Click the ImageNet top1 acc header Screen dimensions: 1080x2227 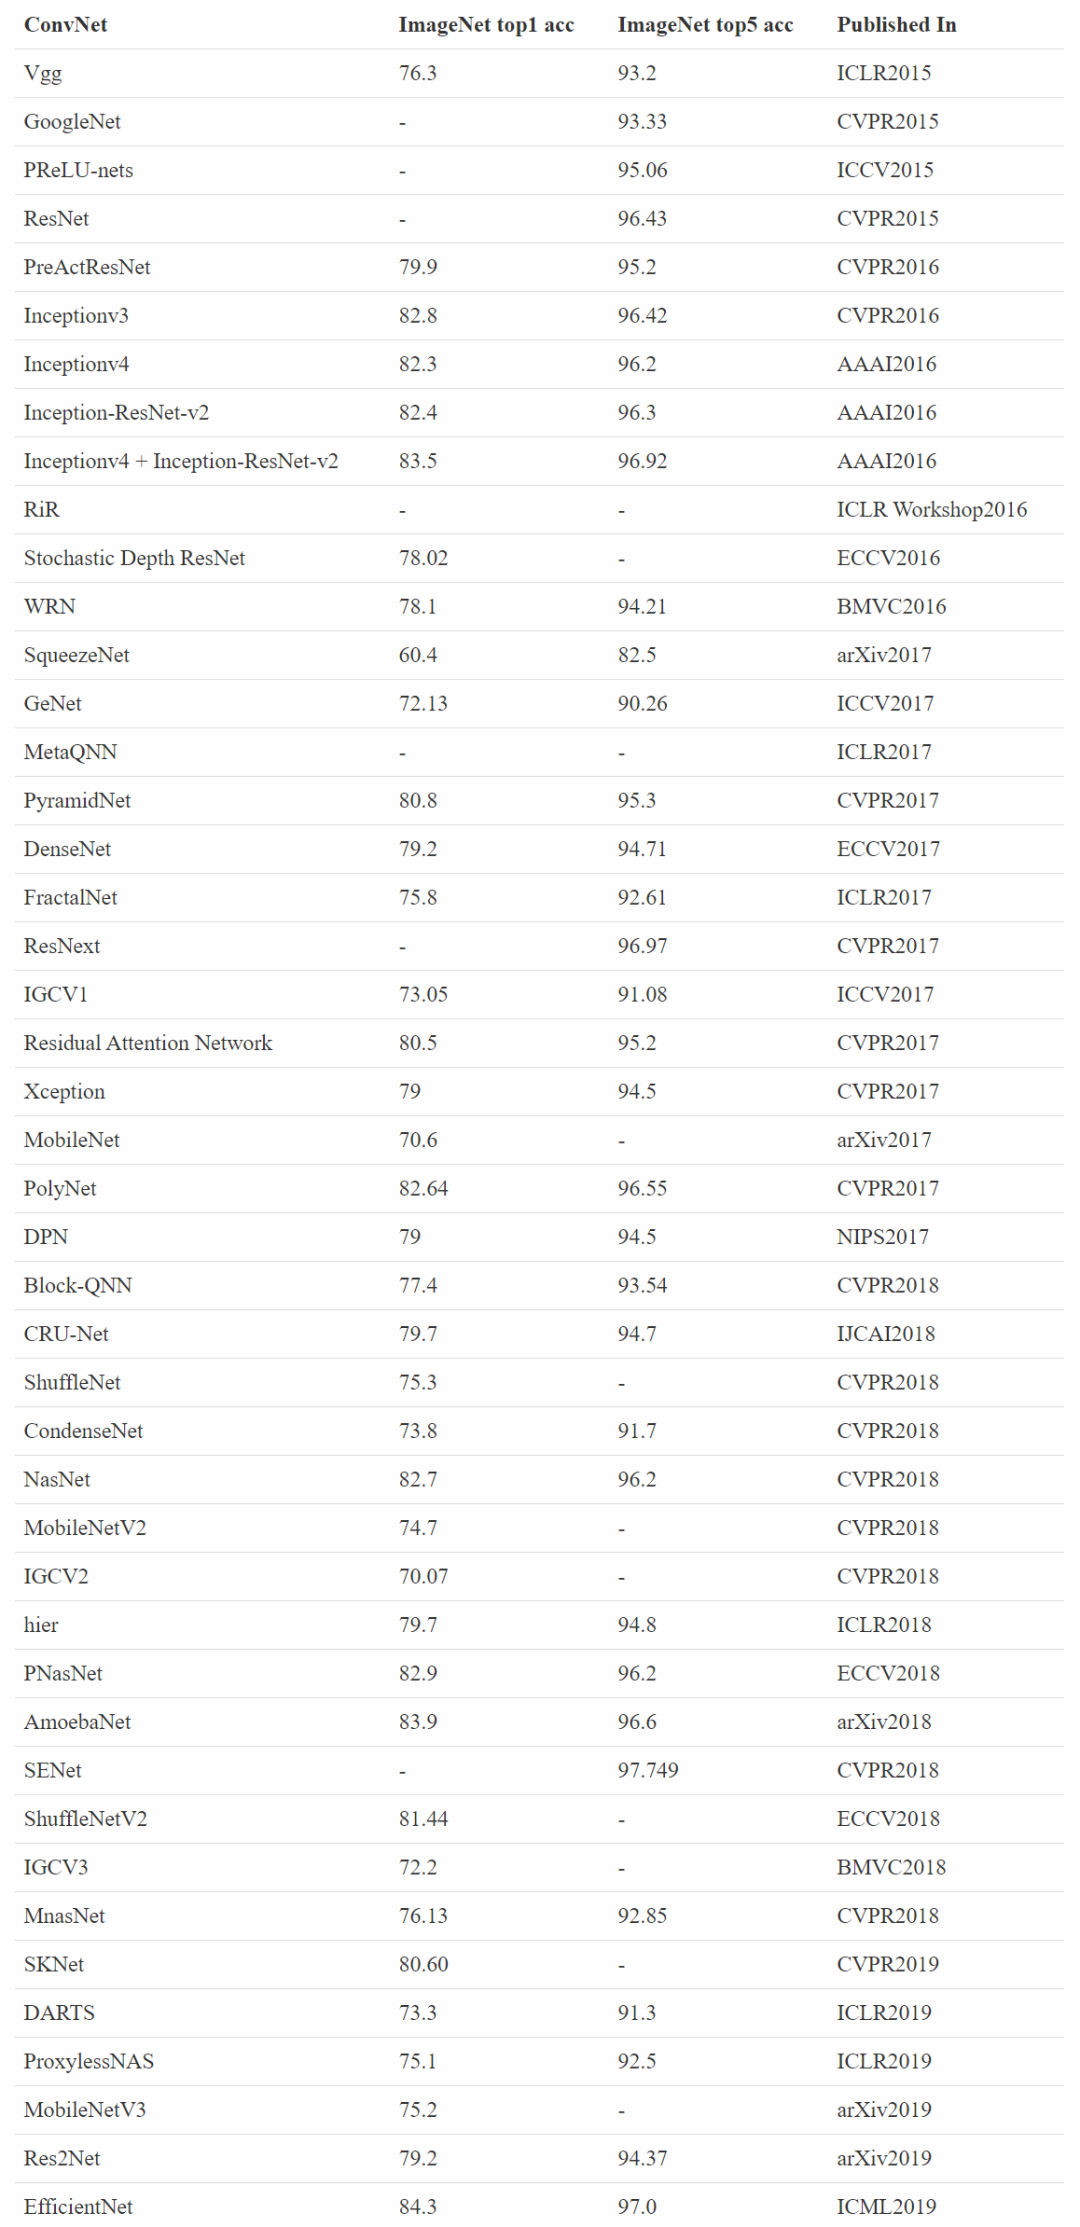(486, 25)
